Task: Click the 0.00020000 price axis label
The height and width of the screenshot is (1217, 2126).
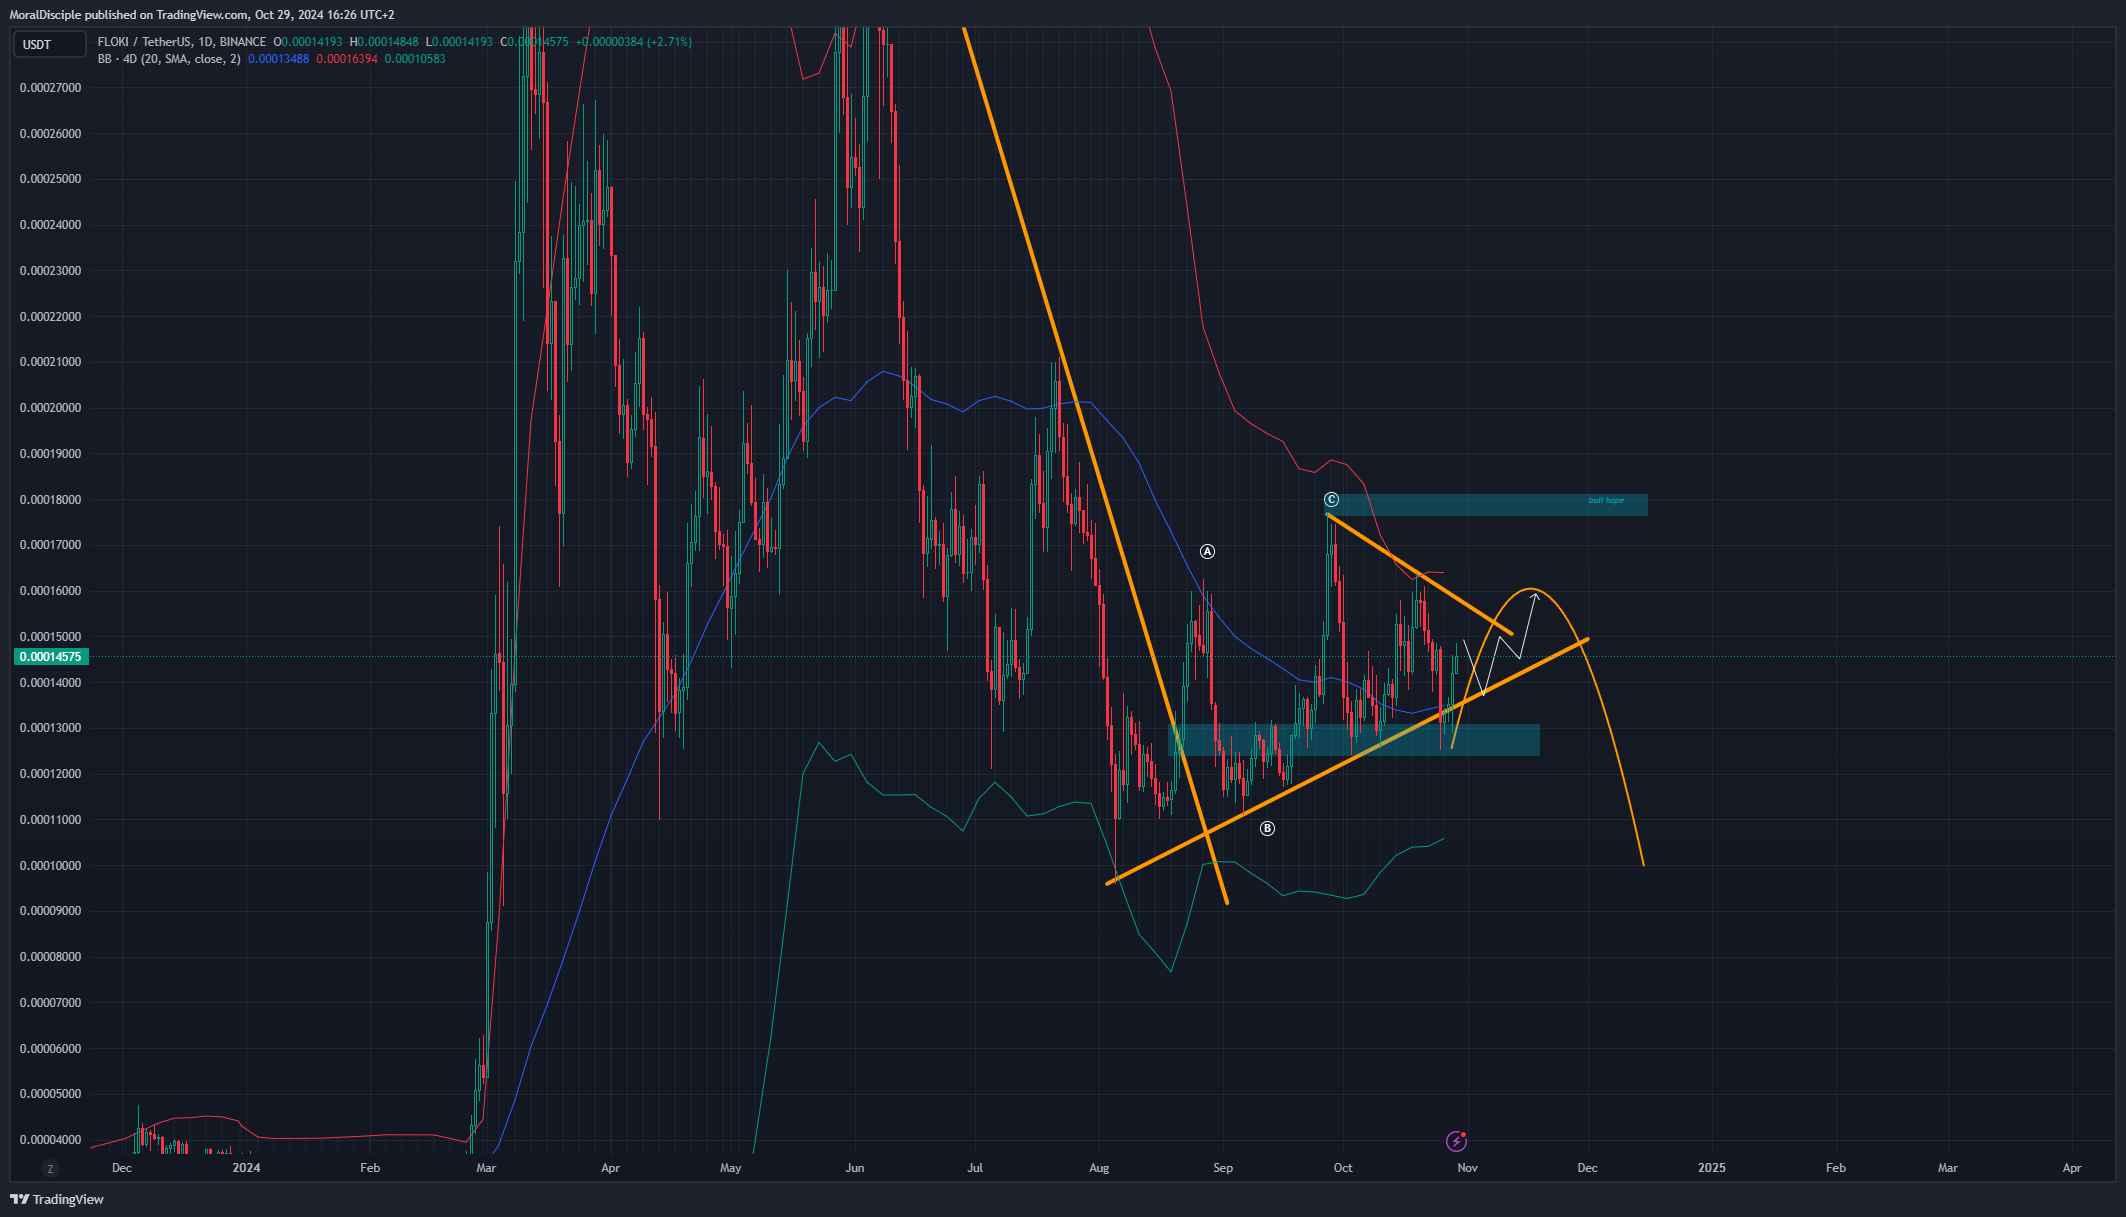Action: 51,408
